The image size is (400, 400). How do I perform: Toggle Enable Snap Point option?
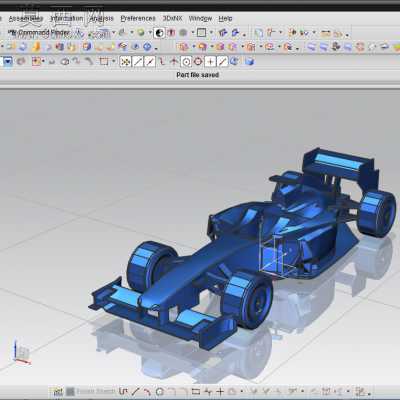(x=125, y=61)
